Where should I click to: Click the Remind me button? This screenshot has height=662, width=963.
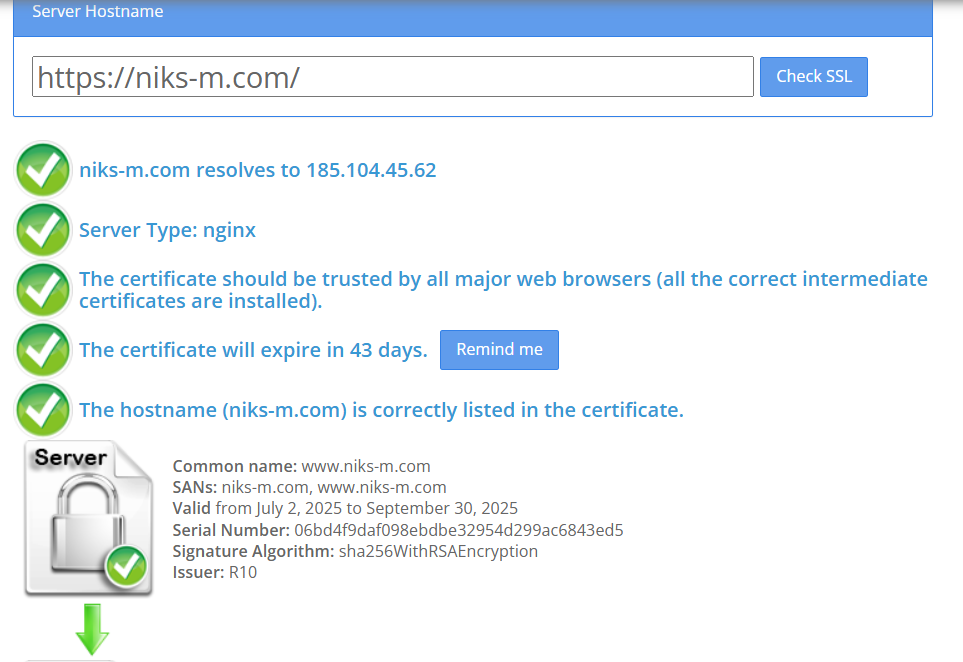click(499, 349)
